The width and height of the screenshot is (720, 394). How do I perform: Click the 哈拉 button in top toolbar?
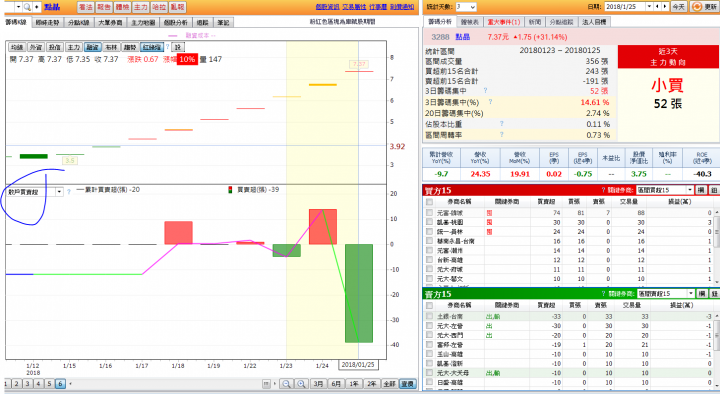click(x=159, y=7)
